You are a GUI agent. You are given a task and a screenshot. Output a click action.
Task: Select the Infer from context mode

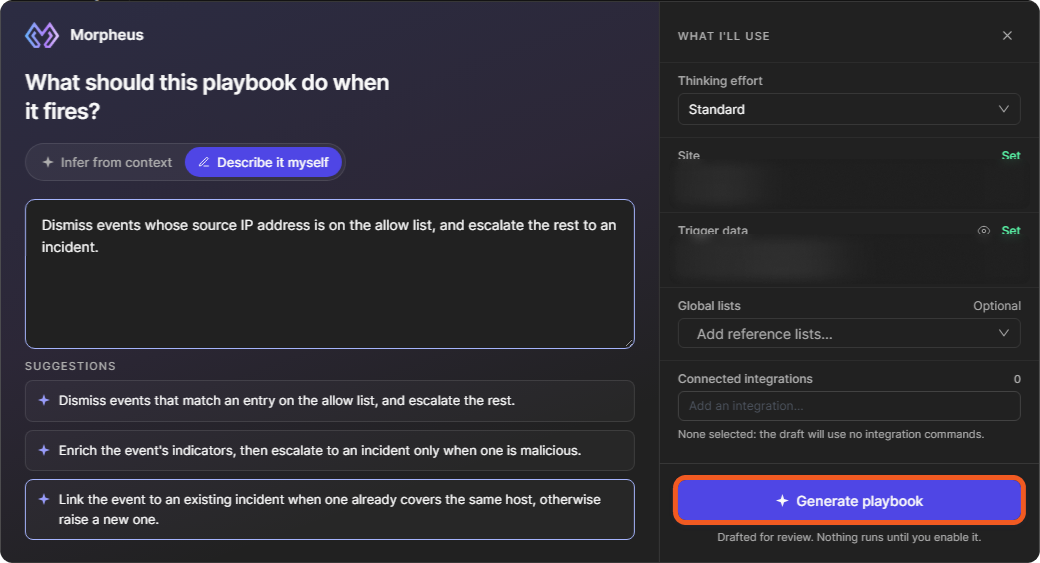(107, 162)
